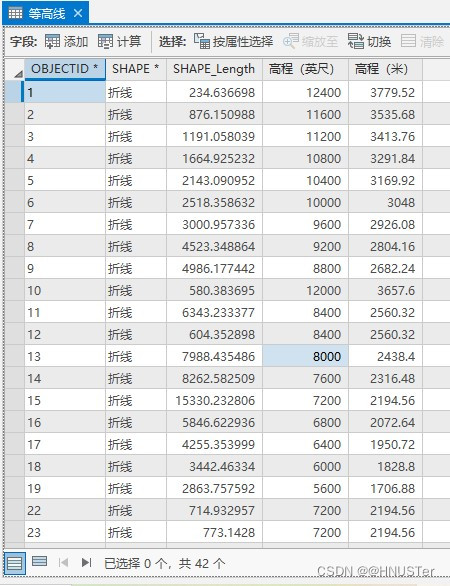This screenshot has width=450, height=586.
Task: Click length value 8262.582509
Action: (x=218, y=379)
